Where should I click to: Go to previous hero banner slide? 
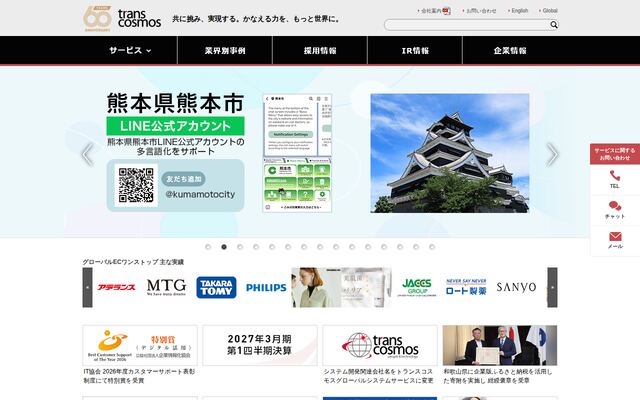click(87, 154)
